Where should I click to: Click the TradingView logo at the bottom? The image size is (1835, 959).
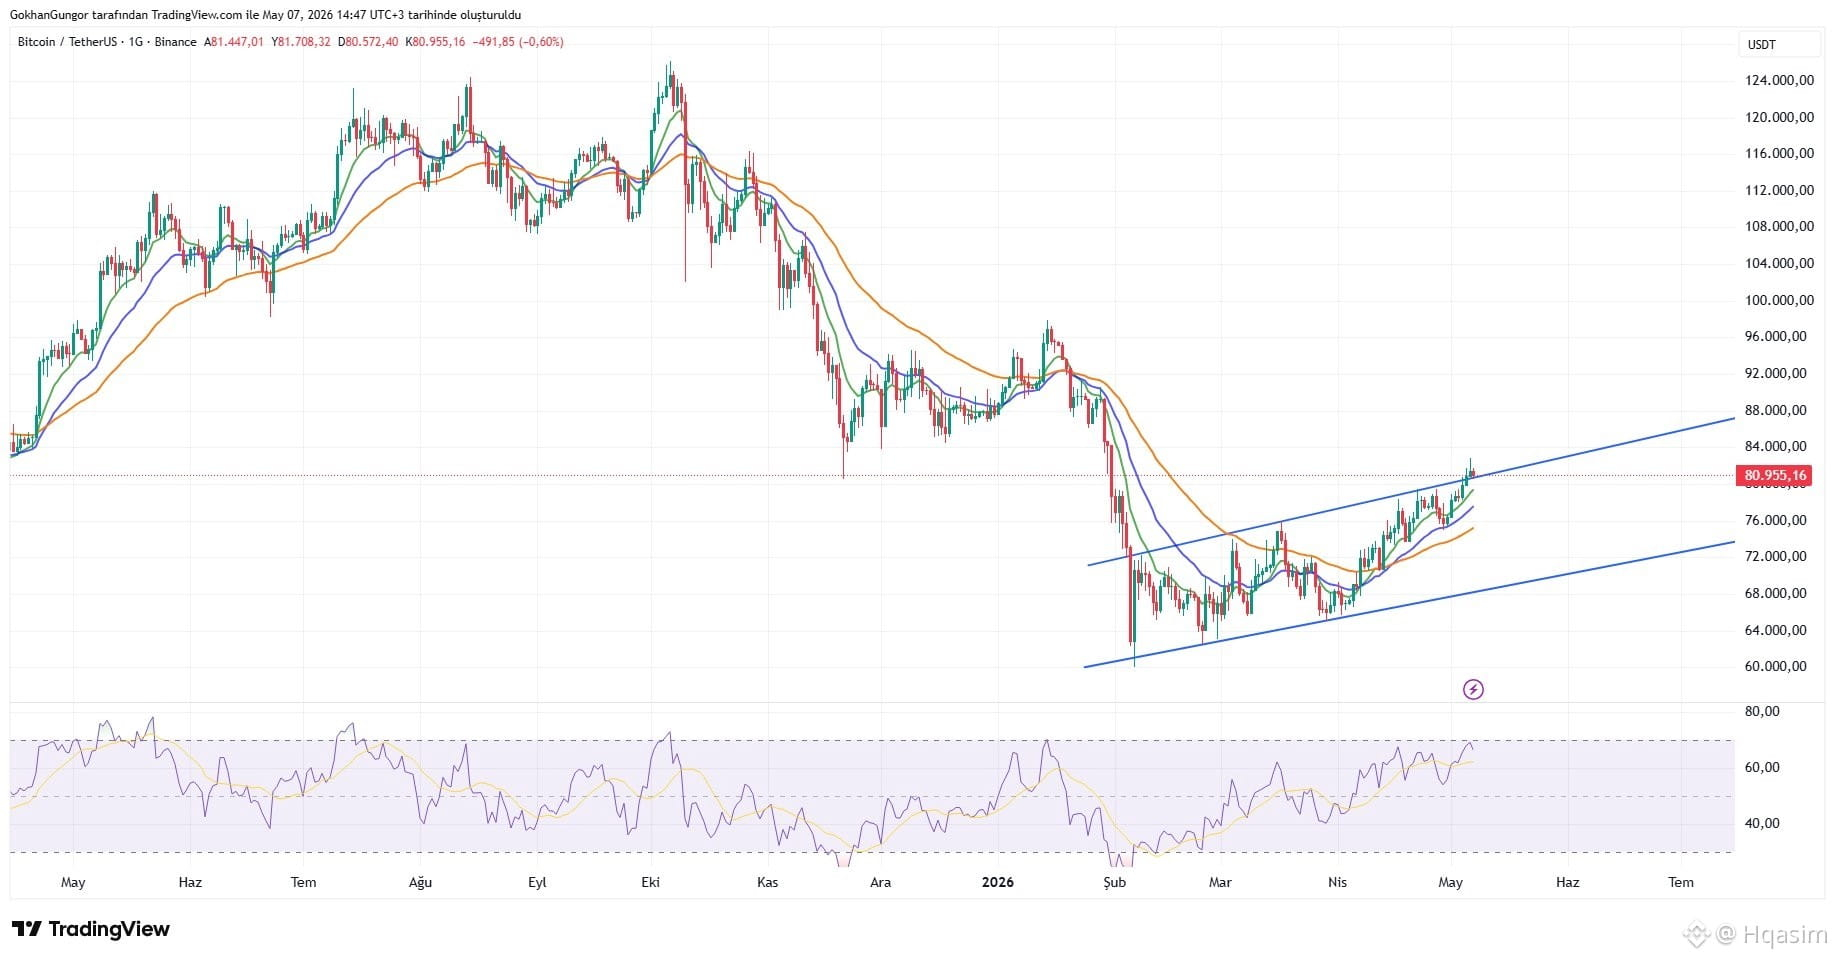[x=91, y=929]
